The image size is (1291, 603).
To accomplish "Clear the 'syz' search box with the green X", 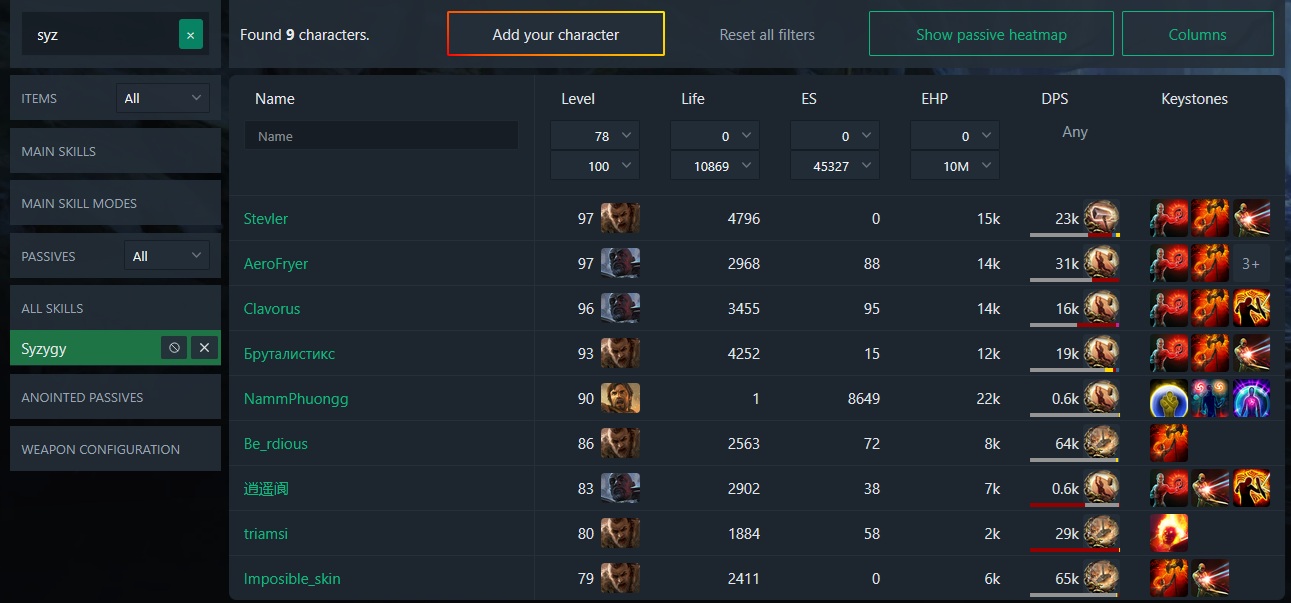I will (191, 35).
